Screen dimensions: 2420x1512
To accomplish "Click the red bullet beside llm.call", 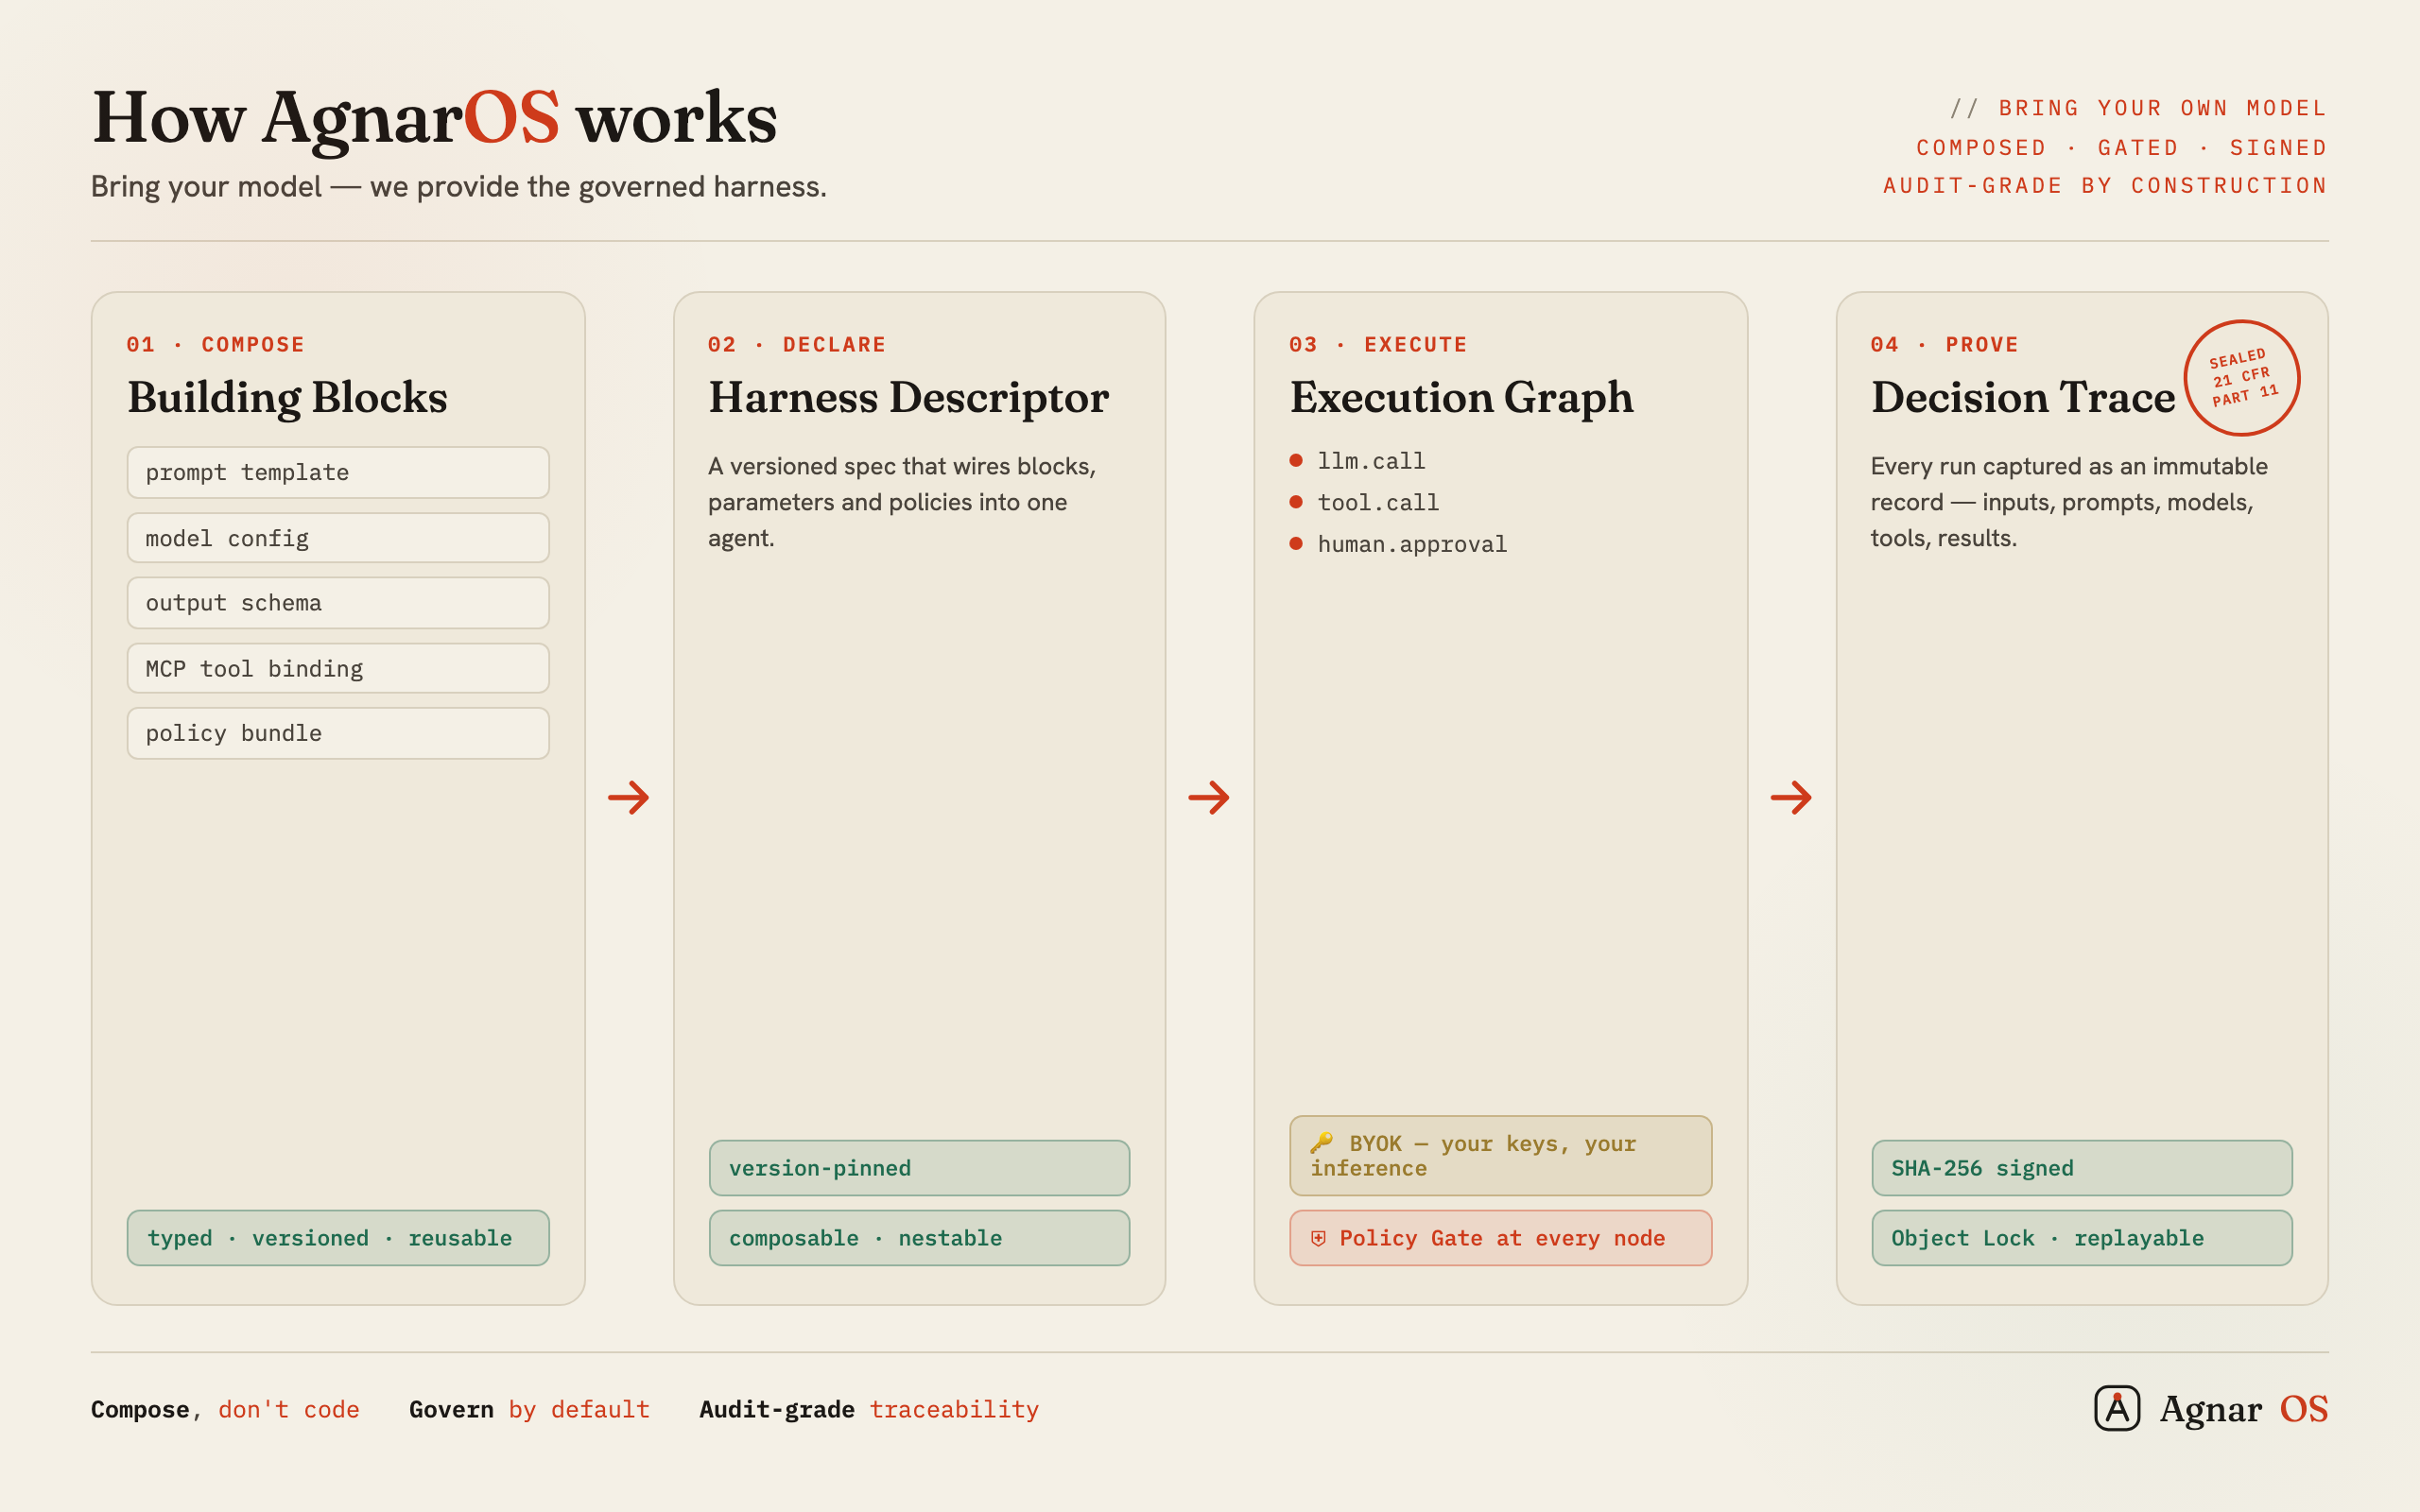I will click(1296, 460).
